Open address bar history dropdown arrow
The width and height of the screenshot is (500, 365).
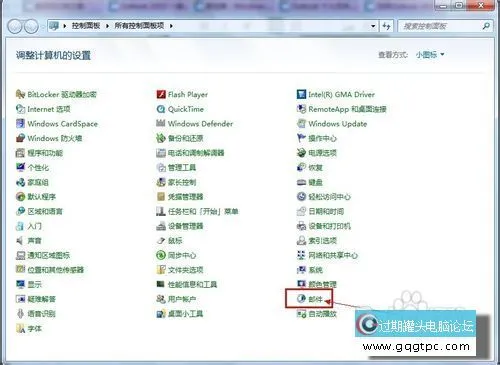tap(373, 26)
